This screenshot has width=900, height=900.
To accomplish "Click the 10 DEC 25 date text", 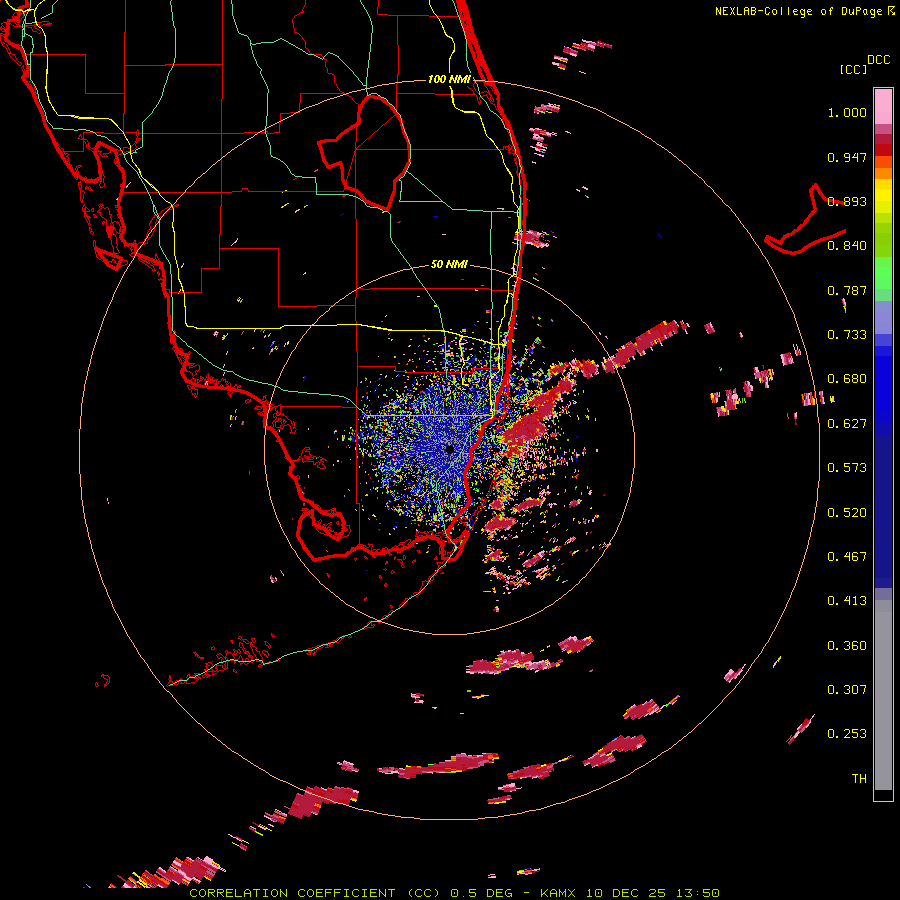I will coord(626,893).
